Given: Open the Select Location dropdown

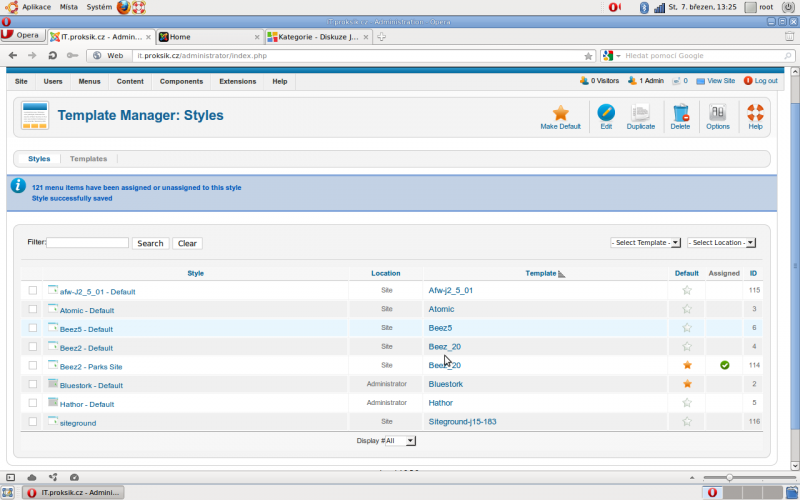Looking at the screenshot, I should [721, 243].
